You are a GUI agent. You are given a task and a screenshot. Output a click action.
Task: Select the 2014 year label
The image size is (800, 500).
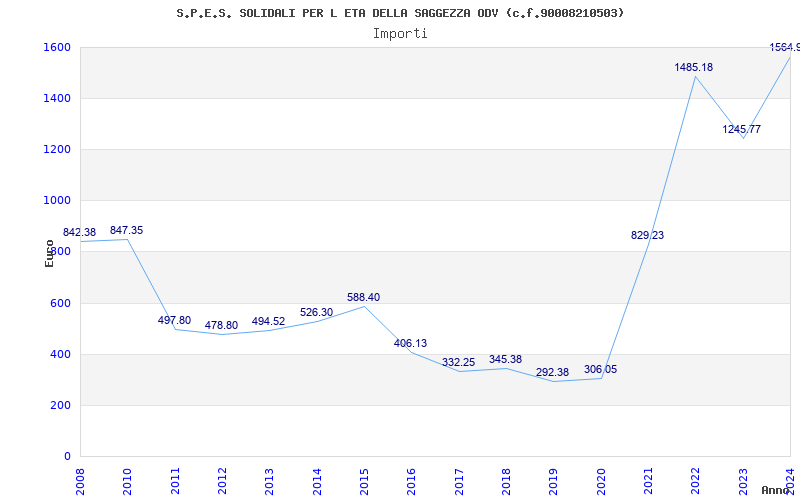click(317, 482)
